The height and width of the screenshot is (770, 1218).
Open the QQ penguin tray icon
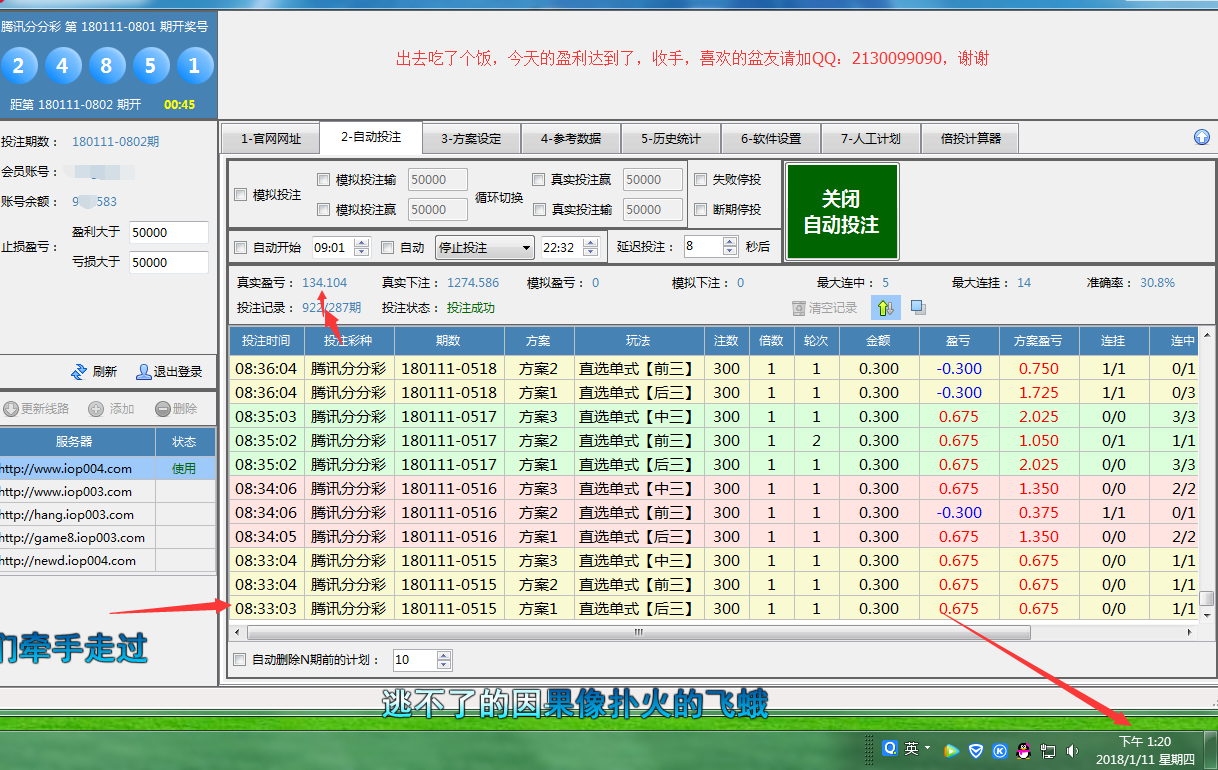click(1023, 750)
